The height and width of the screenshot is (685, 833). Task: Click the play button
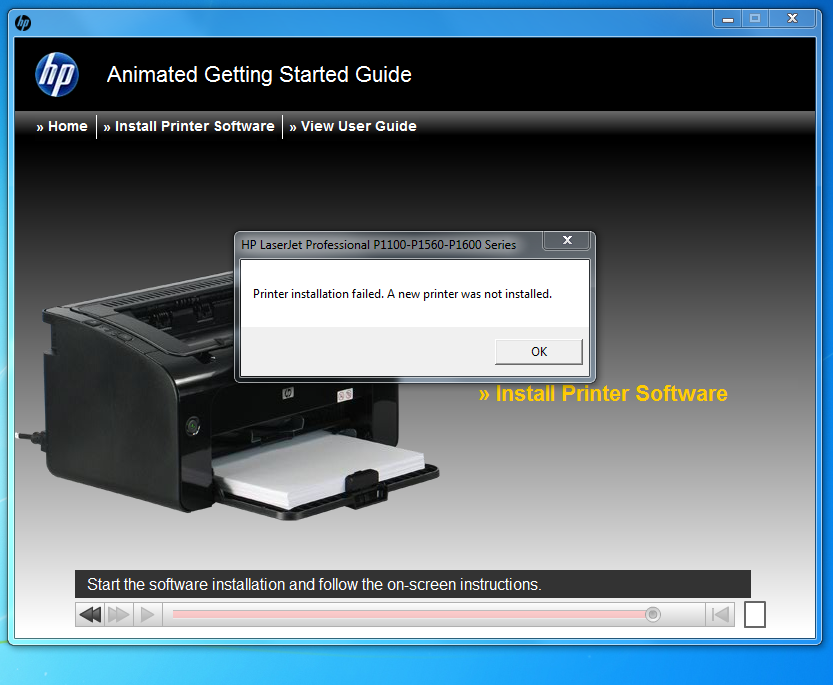click(147, 615)
